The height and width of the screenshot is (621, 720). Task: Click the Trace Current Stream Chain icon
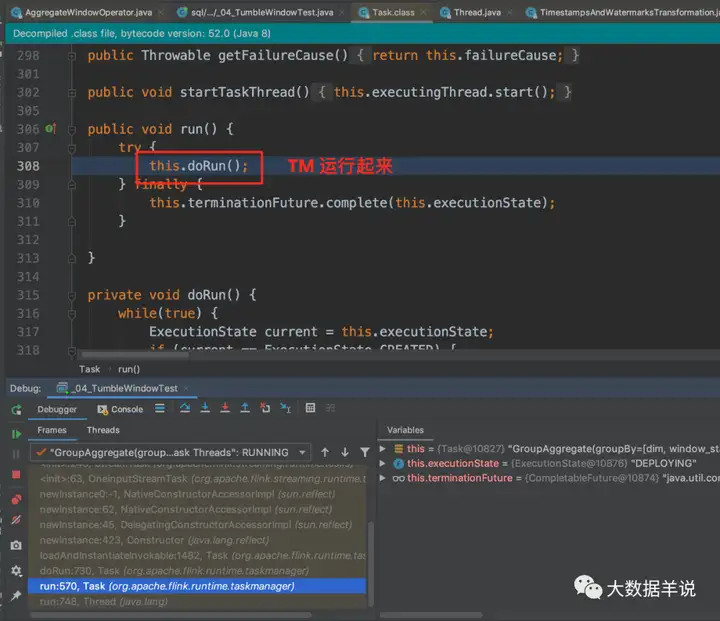point(331,408)
